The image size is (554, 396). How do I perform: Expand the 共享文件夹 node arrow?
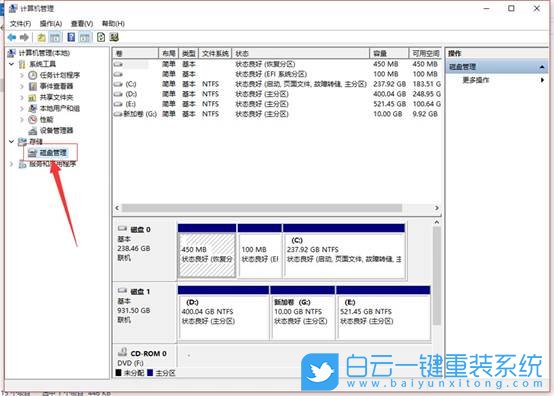click(x=22, y=97)
